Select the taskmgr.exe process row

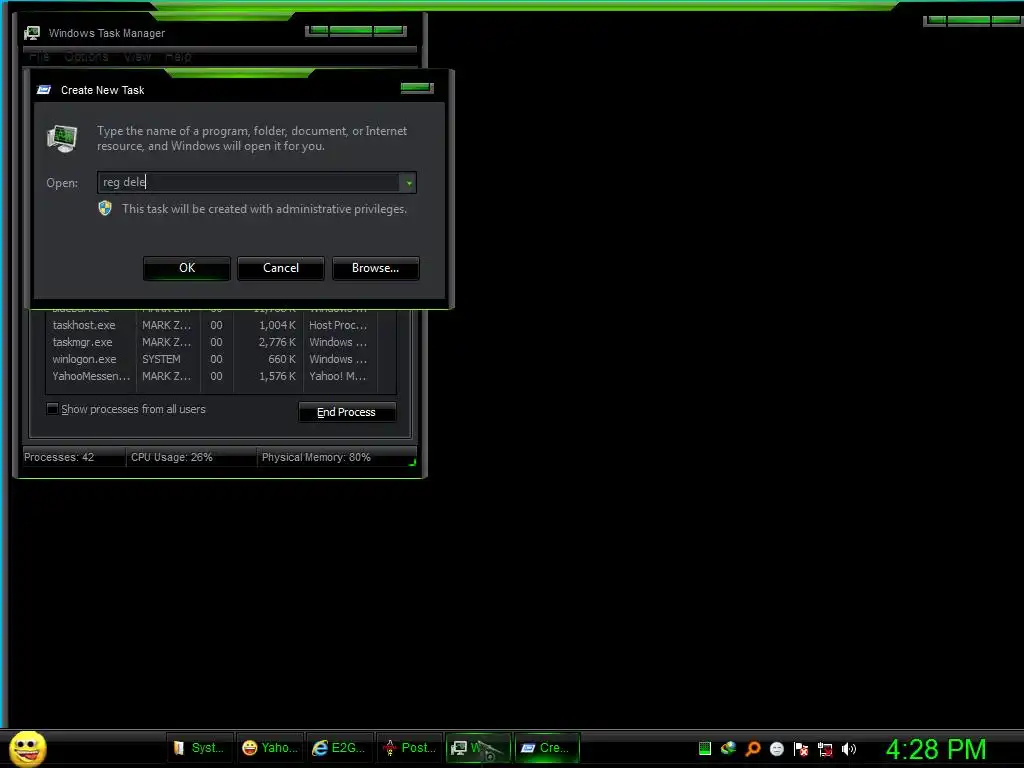(x=221, y=342)
